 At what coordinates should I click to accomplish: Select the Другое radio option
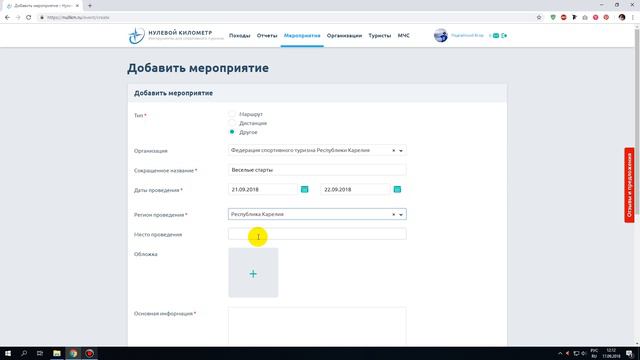(232, 132)
